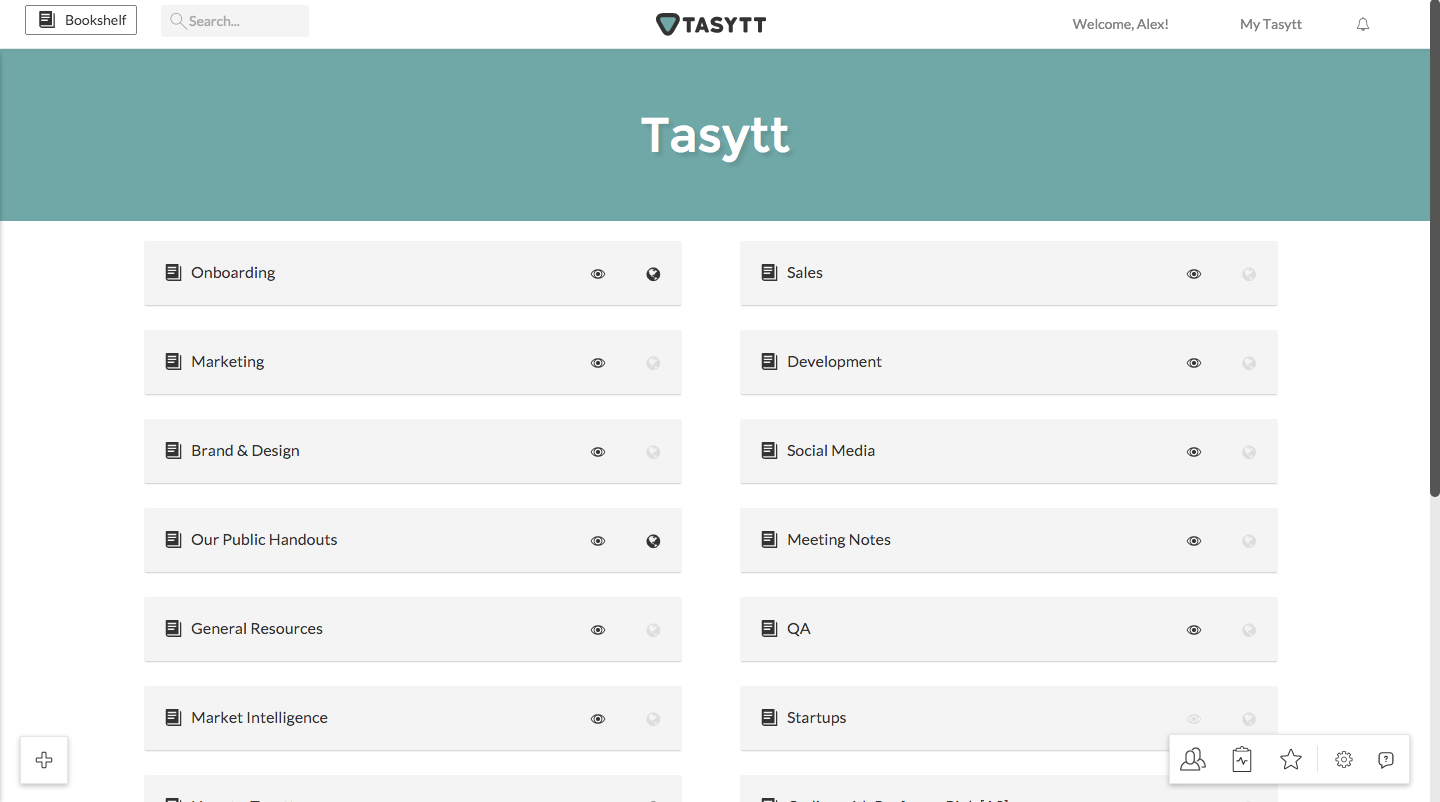
Task: Click the book icon next to Market Intelligence
Action: tap(173, 717)
